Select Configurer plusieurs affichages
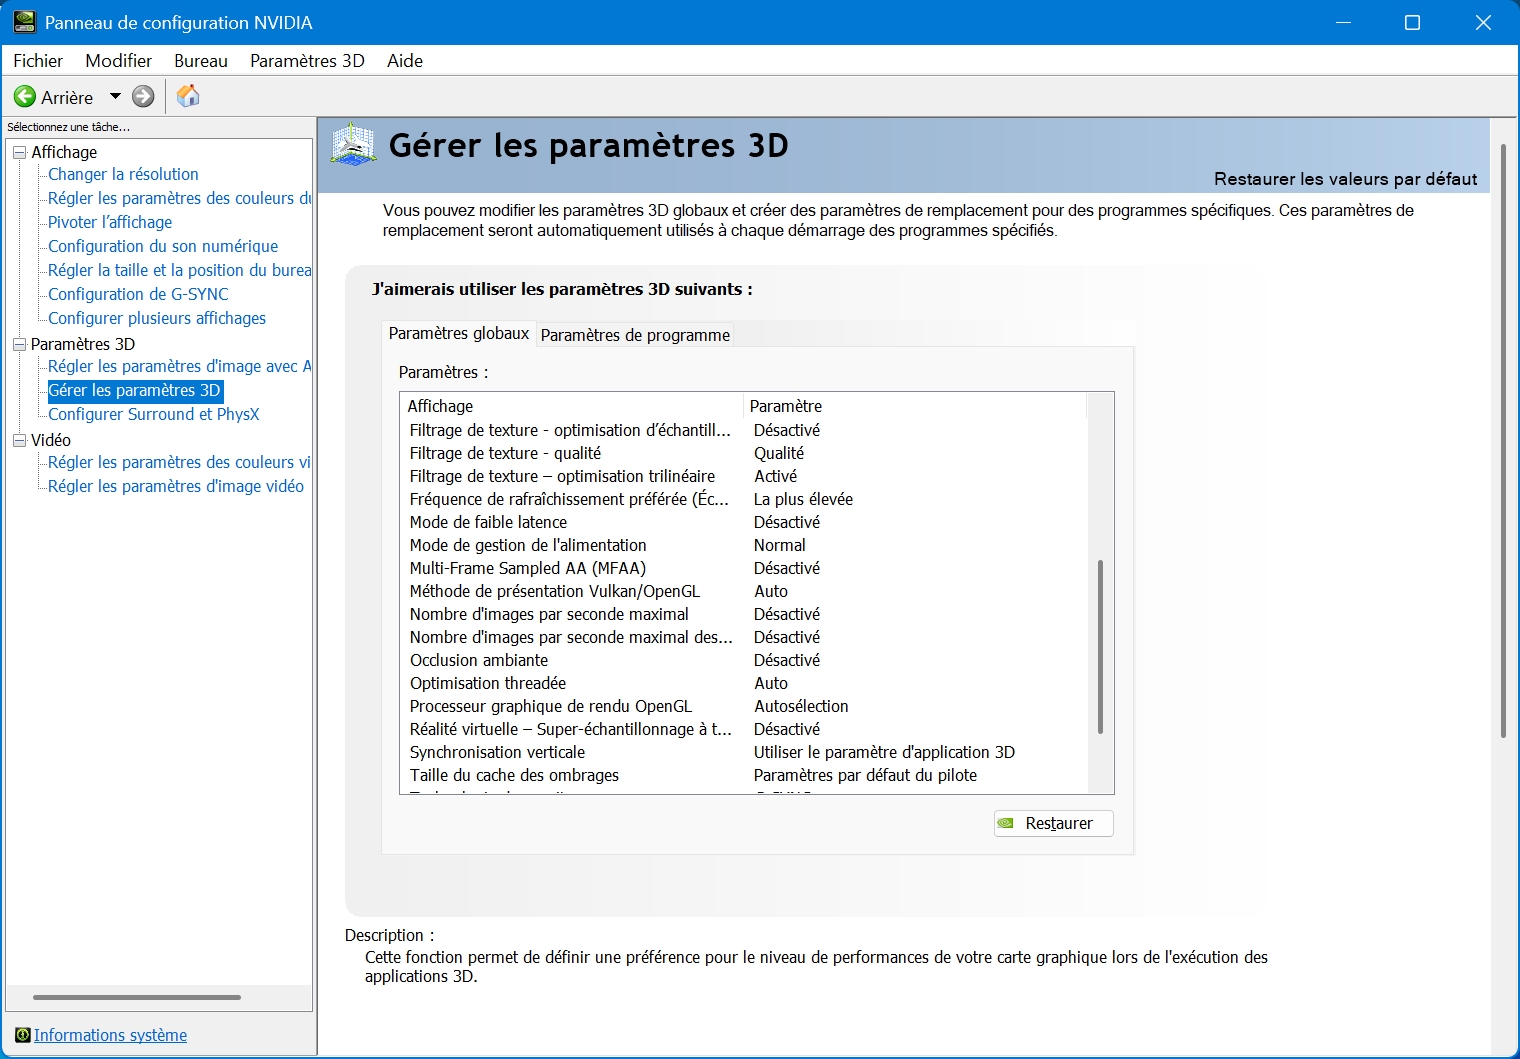Image resolution: width=1520 pixels, height=1059 pixels. pyautogui.click(x=157, y=318)
